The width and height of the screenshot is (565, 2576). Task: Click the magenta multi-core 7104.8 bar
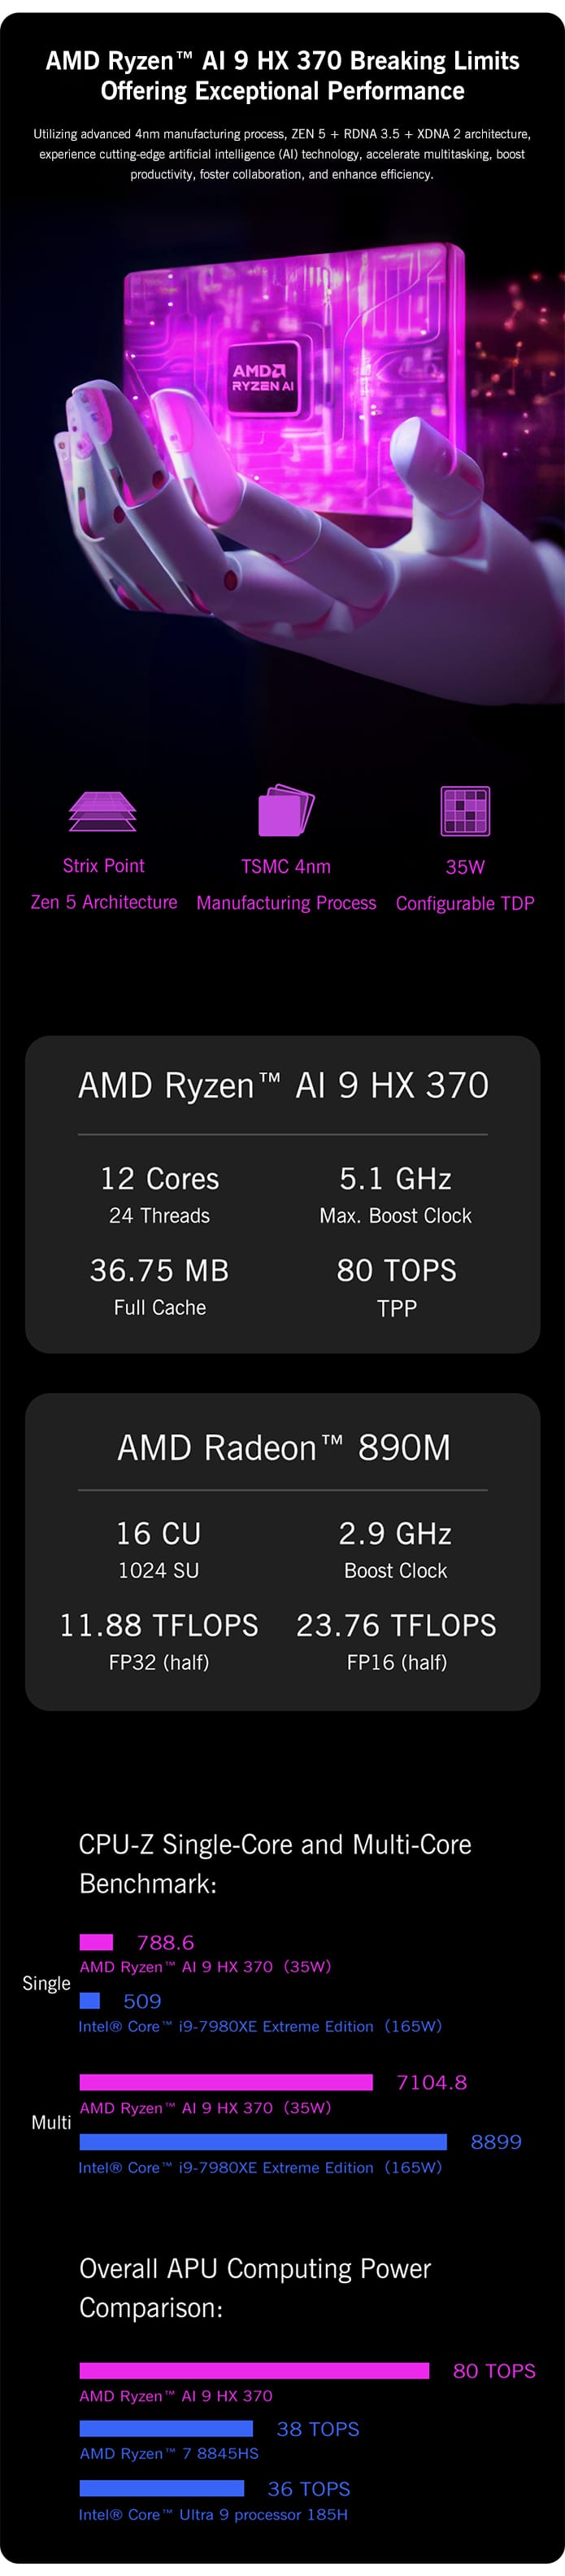(226, 2082)
